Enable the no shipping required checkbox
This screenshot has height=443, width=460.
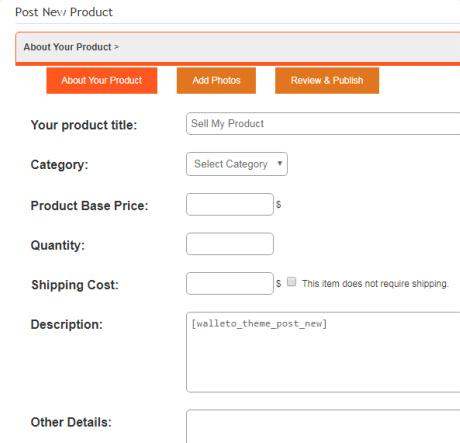(291, 282)
